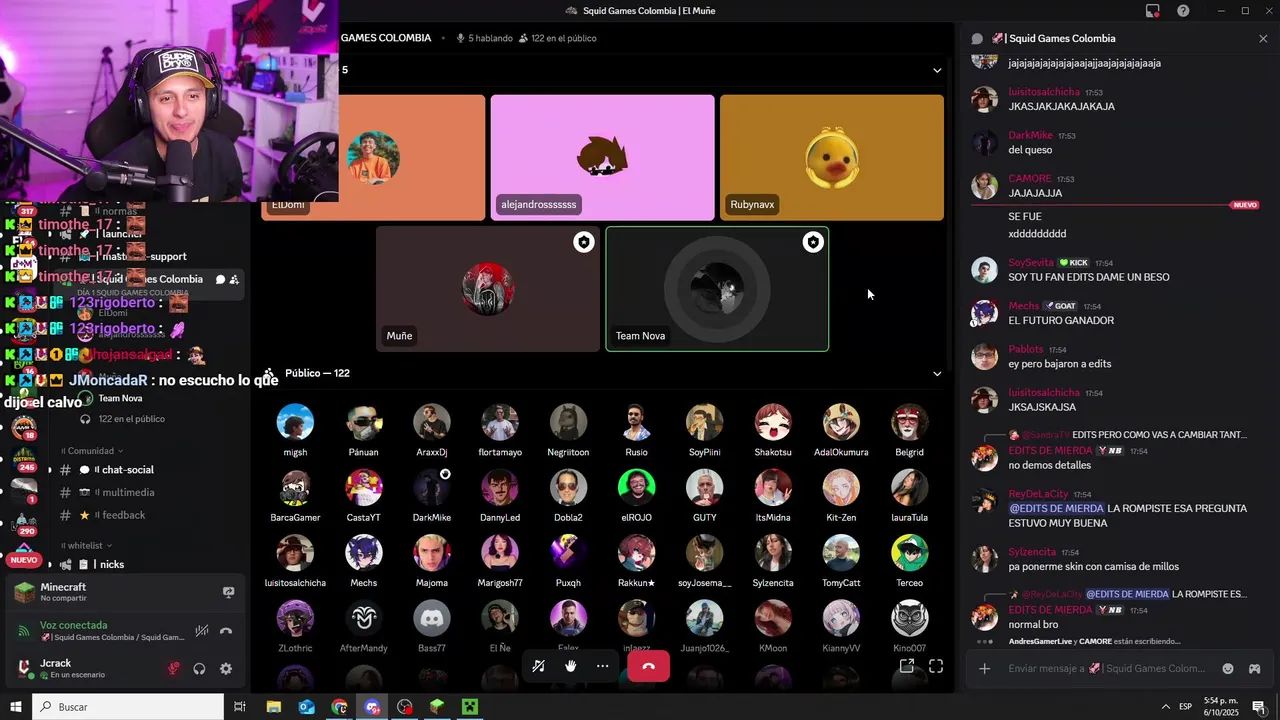
Task: Share Minecraft screen icon
Action: click(228, 592)
